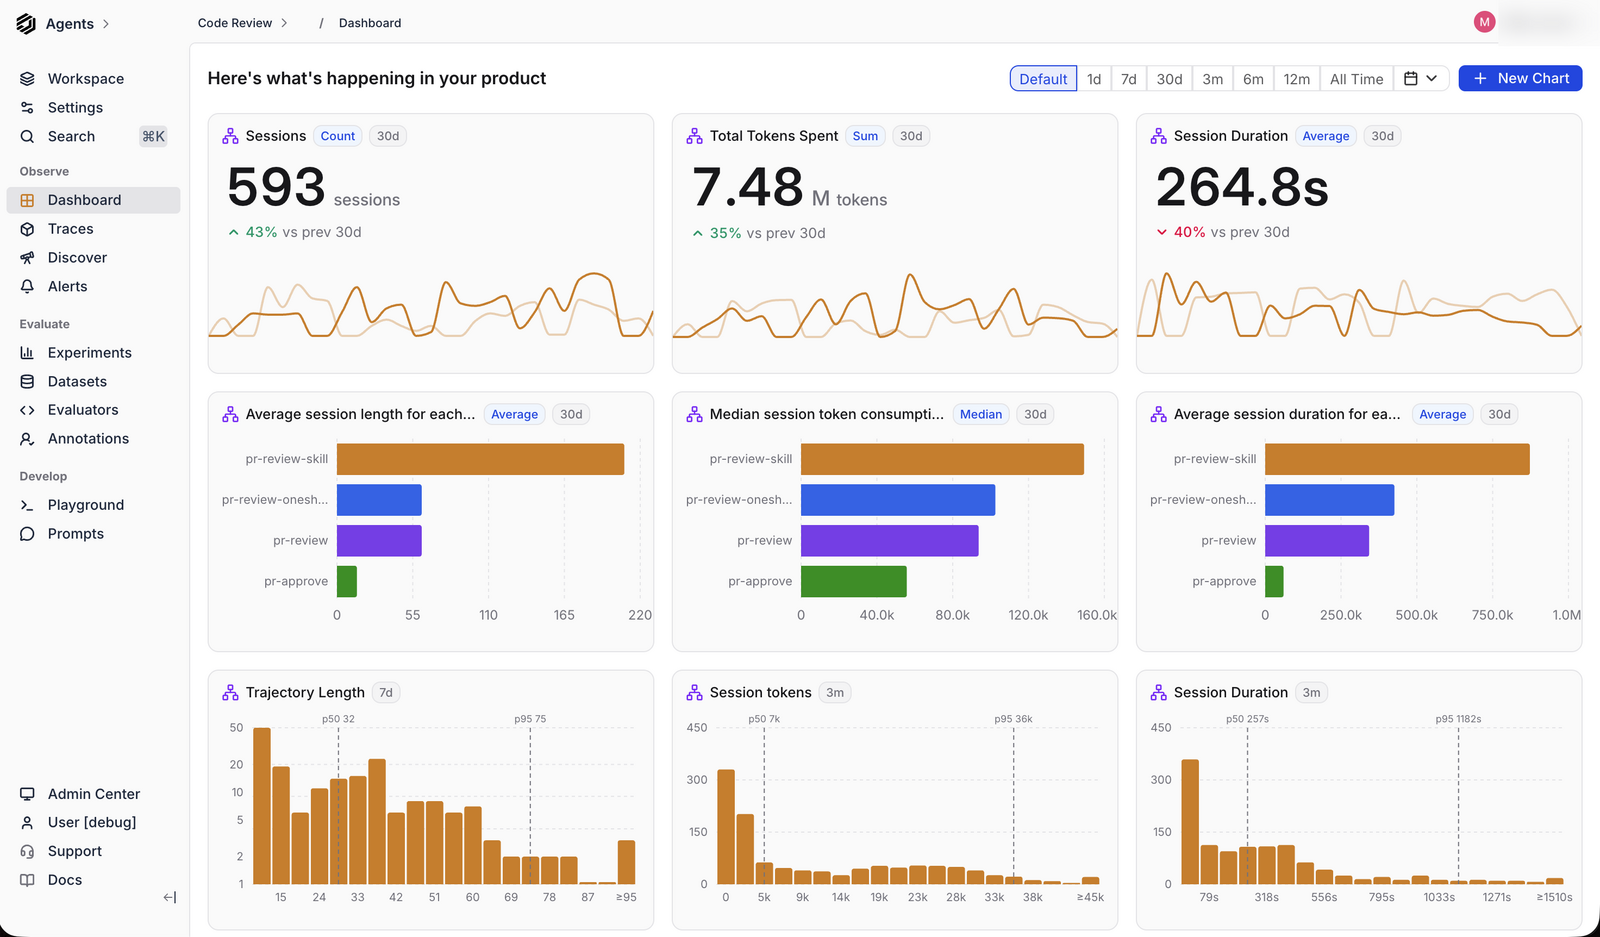The height and width of the screenshot is (937, 1600).
Task: Click pr-review-skill bar in Median token chart
Action: [942, 459]
